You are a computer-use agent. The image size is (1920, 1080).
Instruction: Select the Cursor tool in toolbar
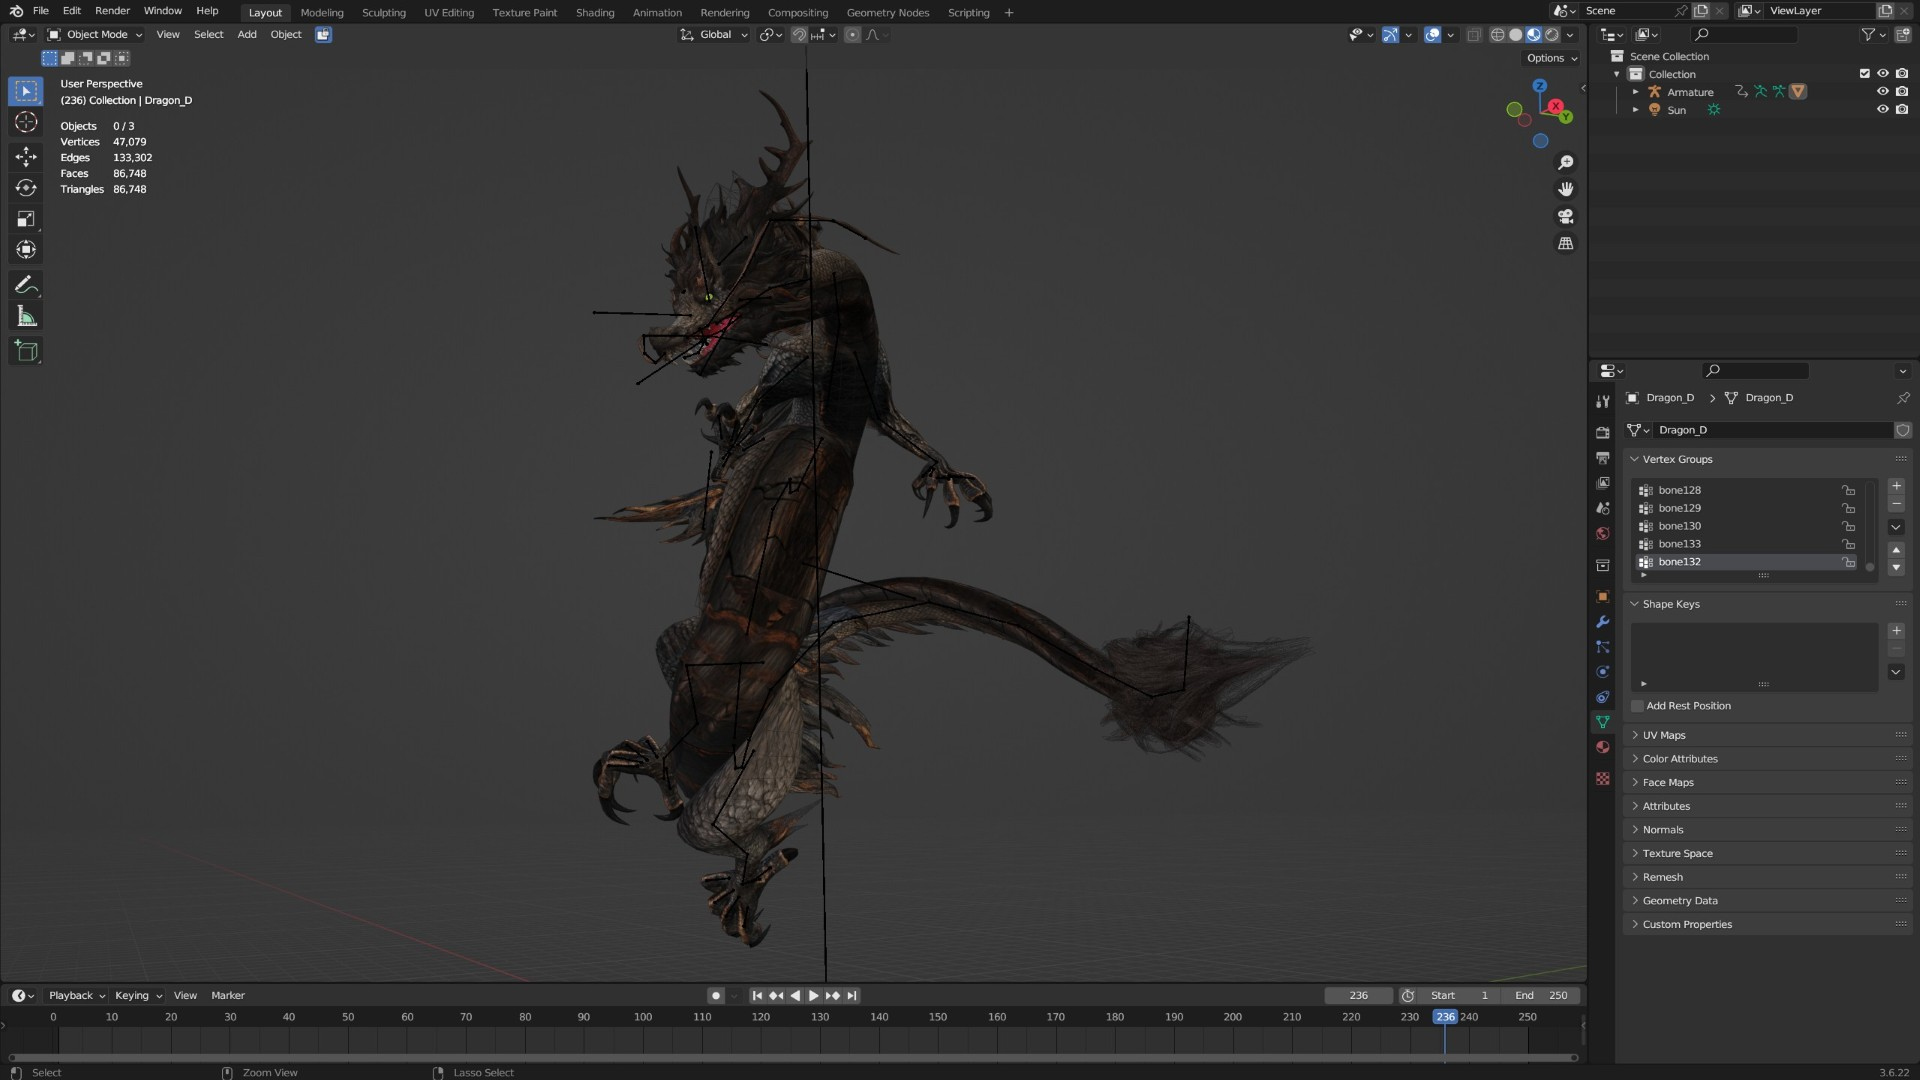(26, 122)
